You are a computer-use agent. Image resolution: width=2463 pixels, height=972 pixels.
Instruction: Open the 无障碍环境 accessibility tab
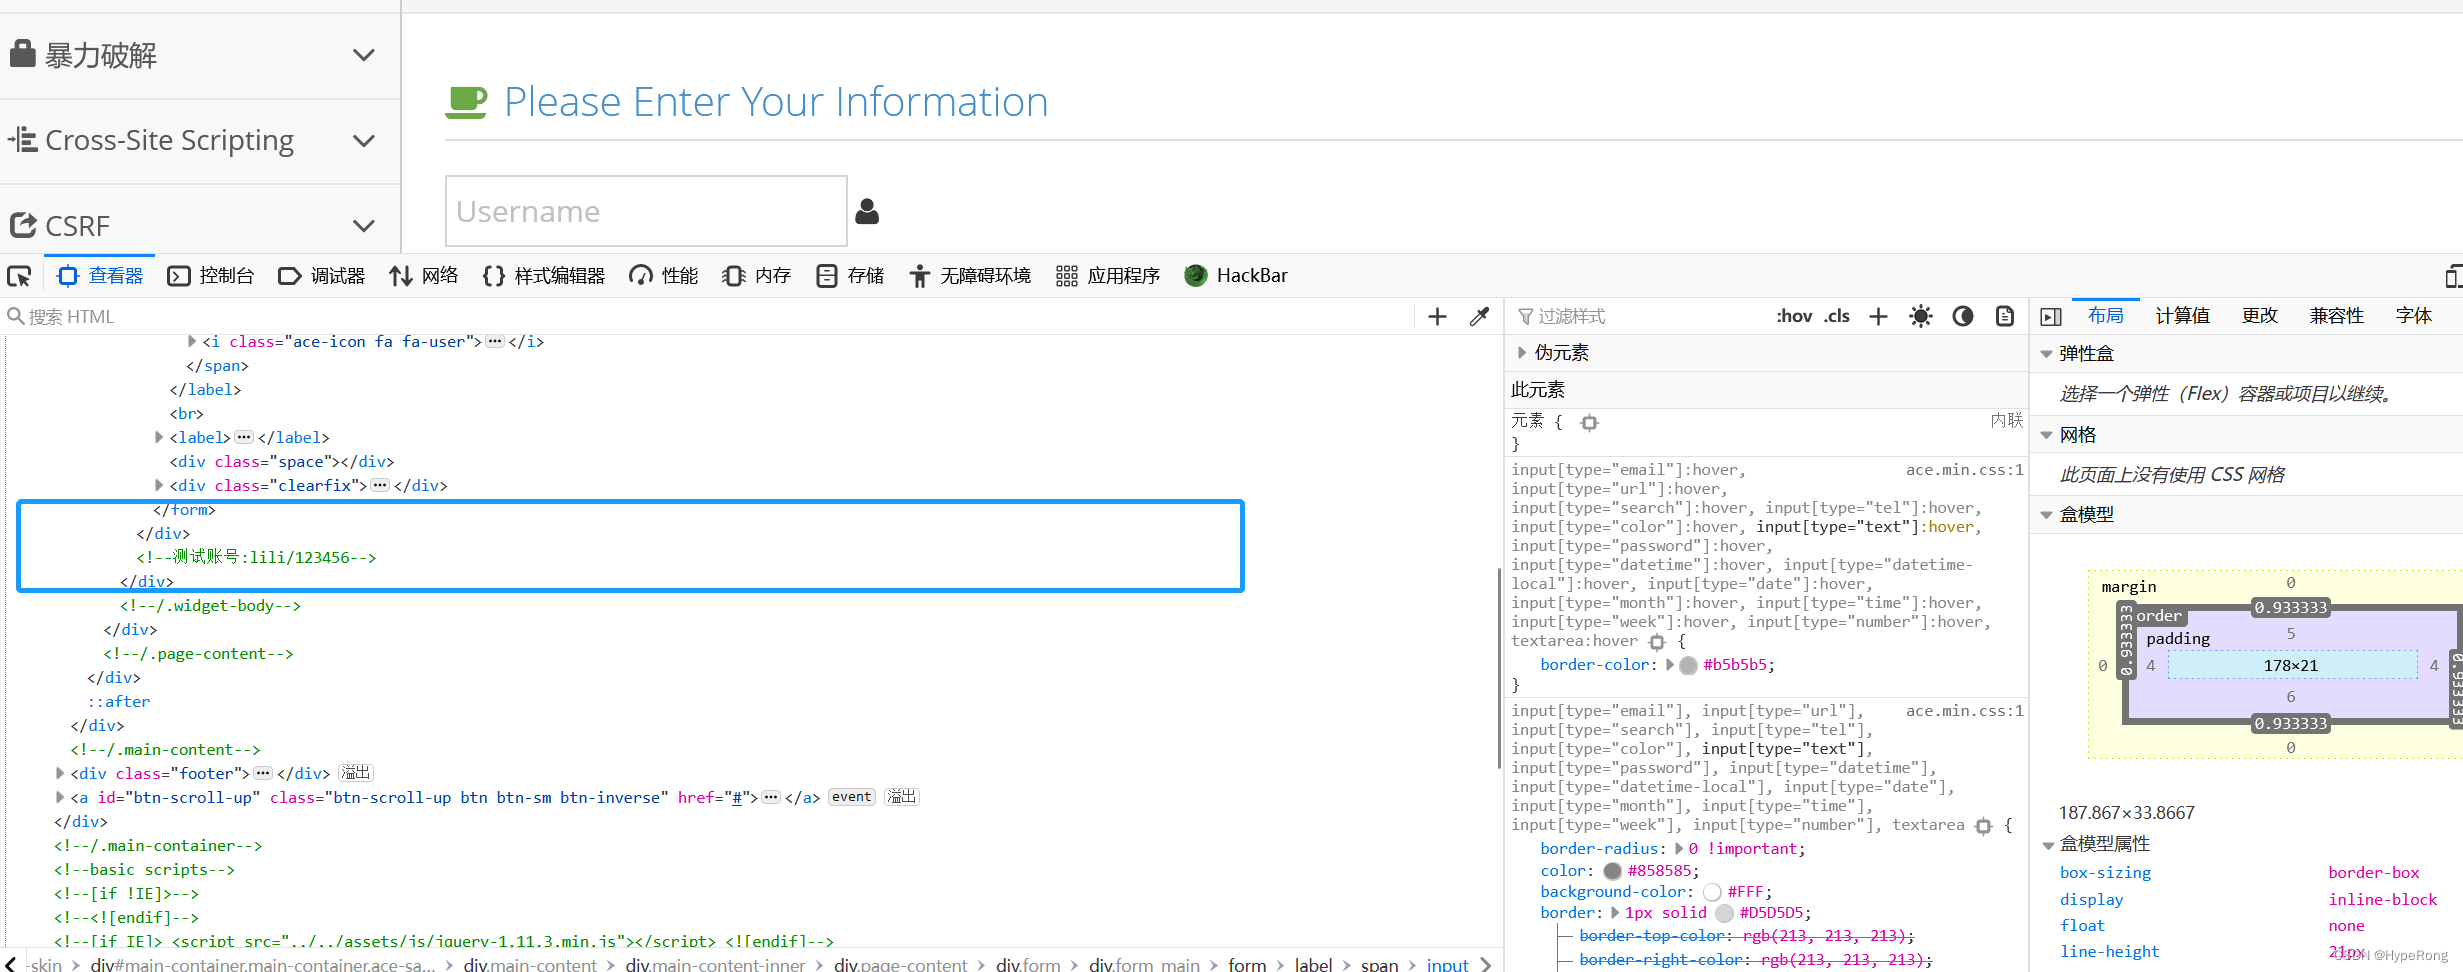tap(969, 276)
